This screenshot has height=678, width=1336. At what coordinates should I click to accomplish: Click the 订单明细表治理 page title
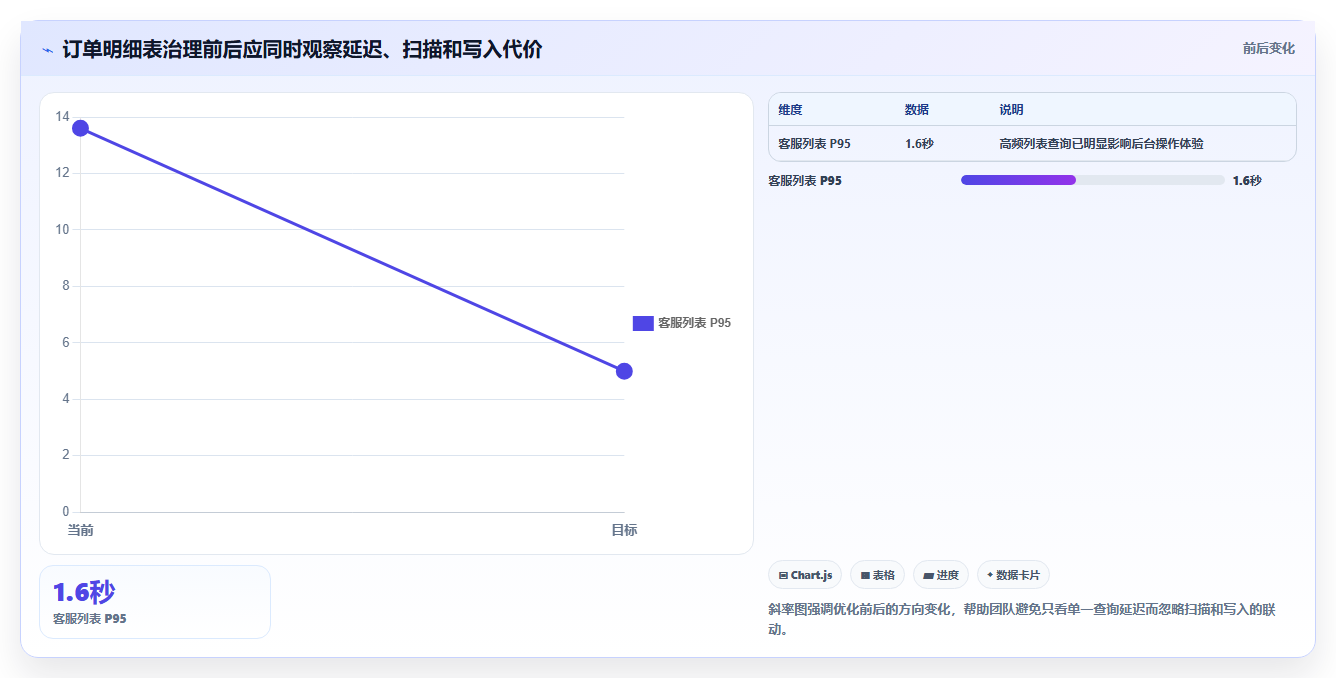pos(302,50)
